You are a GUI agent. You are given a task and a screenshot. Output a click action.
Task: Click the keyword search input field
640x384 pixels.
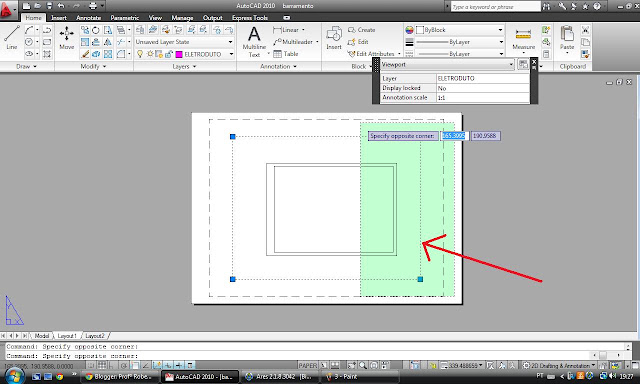(x=496, y=7)
